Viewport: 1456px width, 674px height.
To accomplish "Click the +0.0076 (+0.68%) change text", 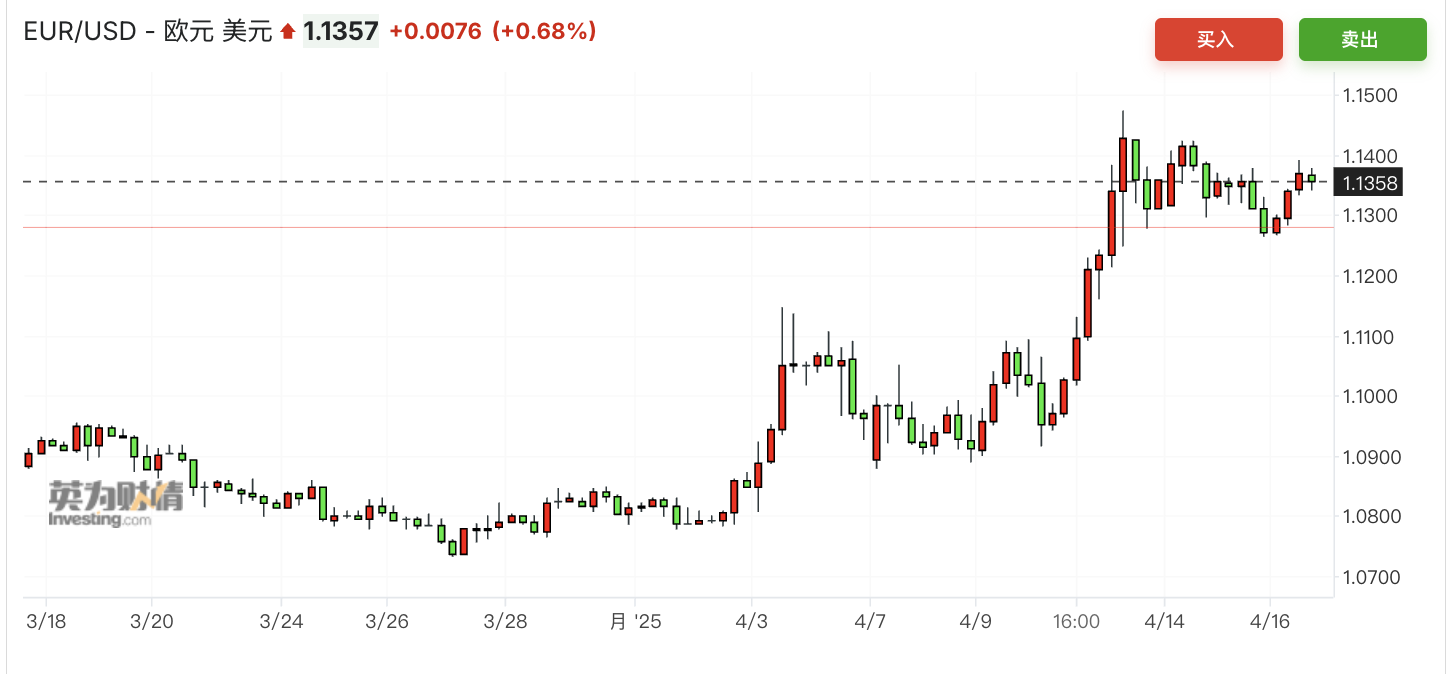I will (x=493, y=32).
